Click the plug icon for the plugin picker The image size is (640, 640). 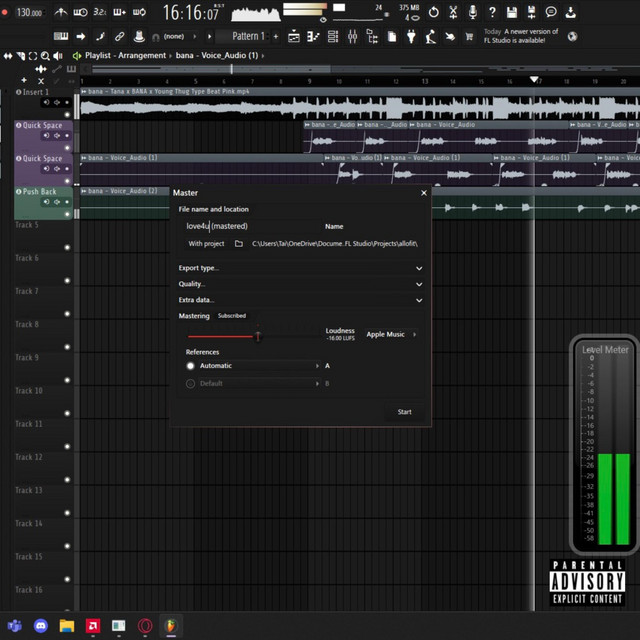point(411,36)
